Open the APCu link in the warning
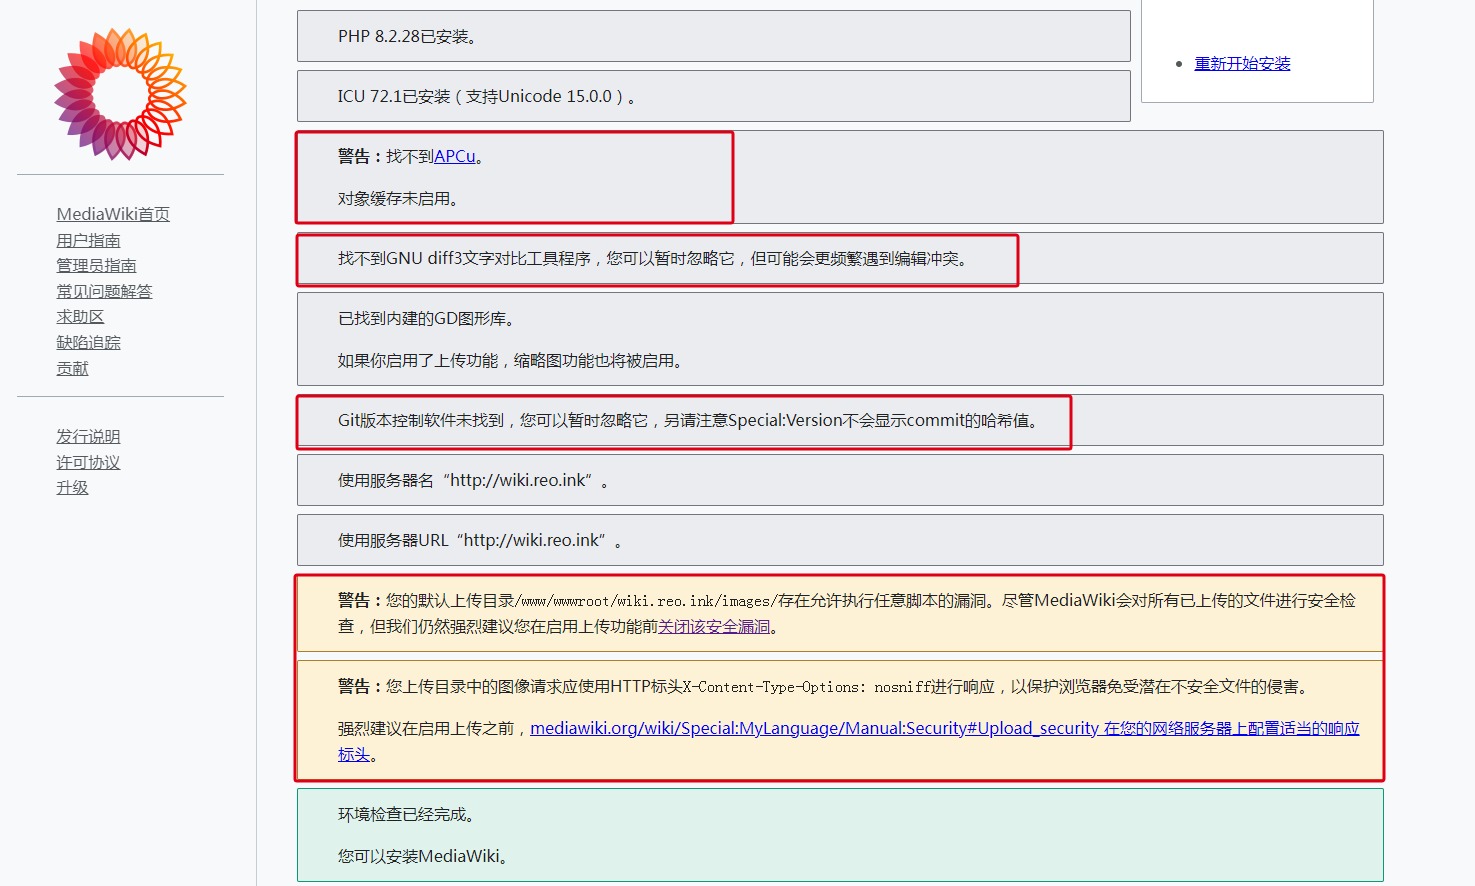 point(455,156)
